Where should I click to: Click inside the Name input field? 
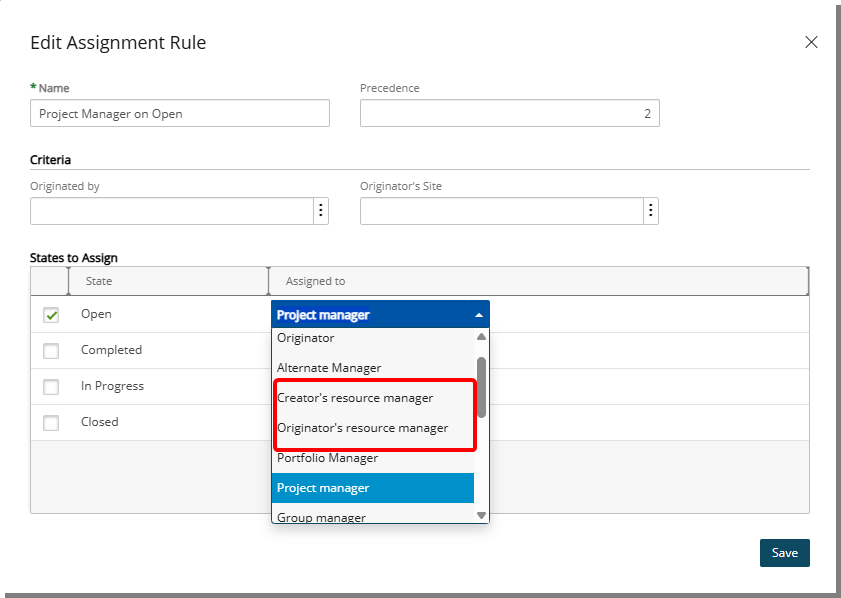click(180, 113)
